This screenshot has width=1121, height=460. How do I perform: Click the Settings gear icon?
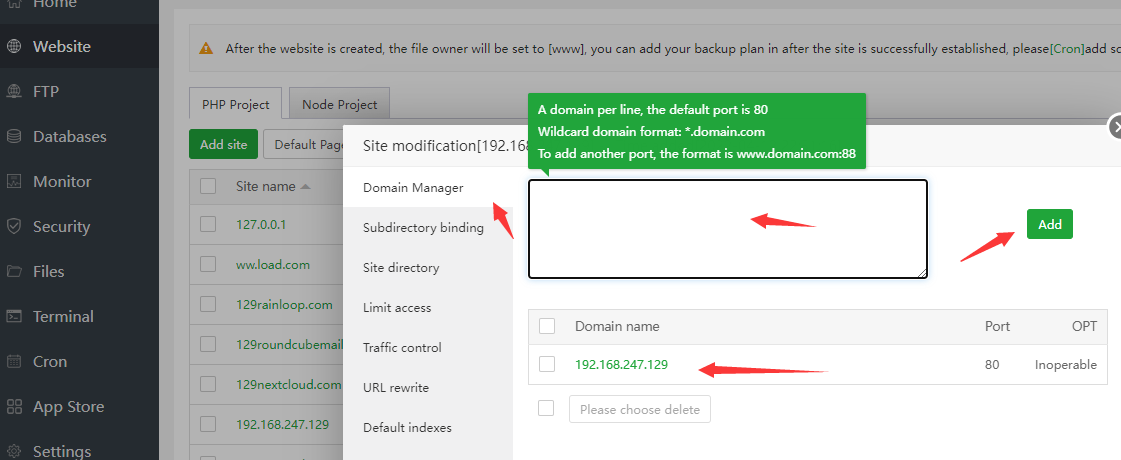[14, 451]
